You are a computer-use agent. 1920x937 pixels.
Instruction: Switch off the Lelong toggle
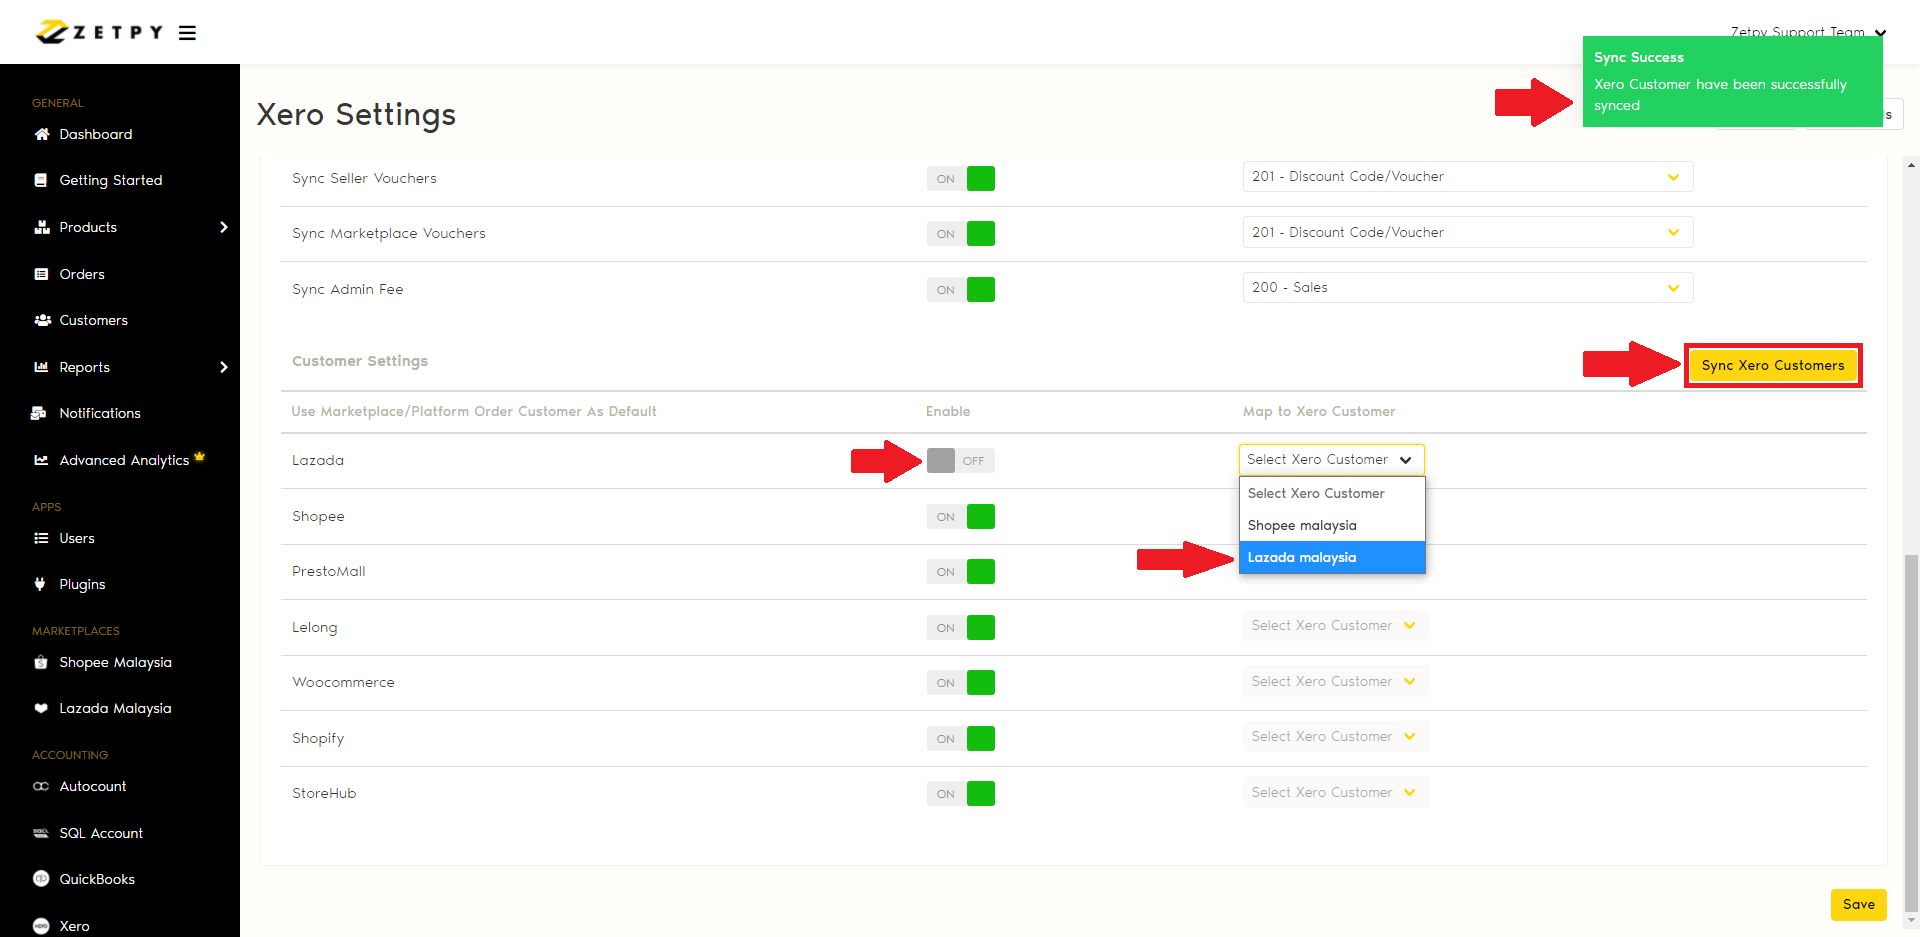pyautogui.click(x=961, y=628)
